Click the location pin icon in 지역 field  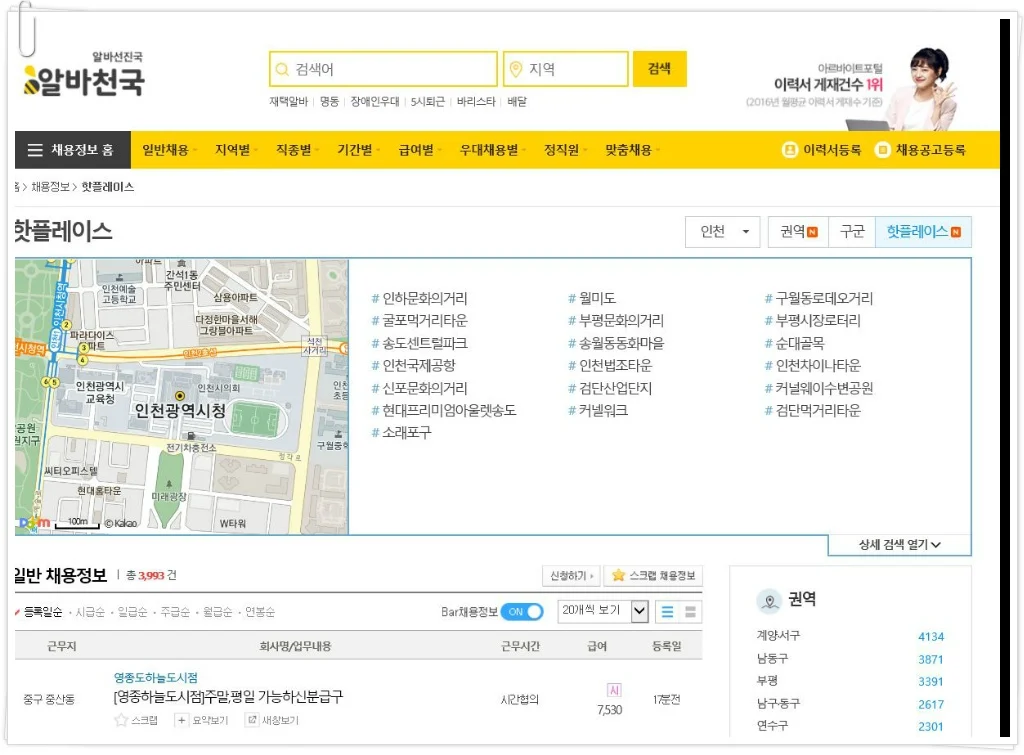(x=516, y=69)
